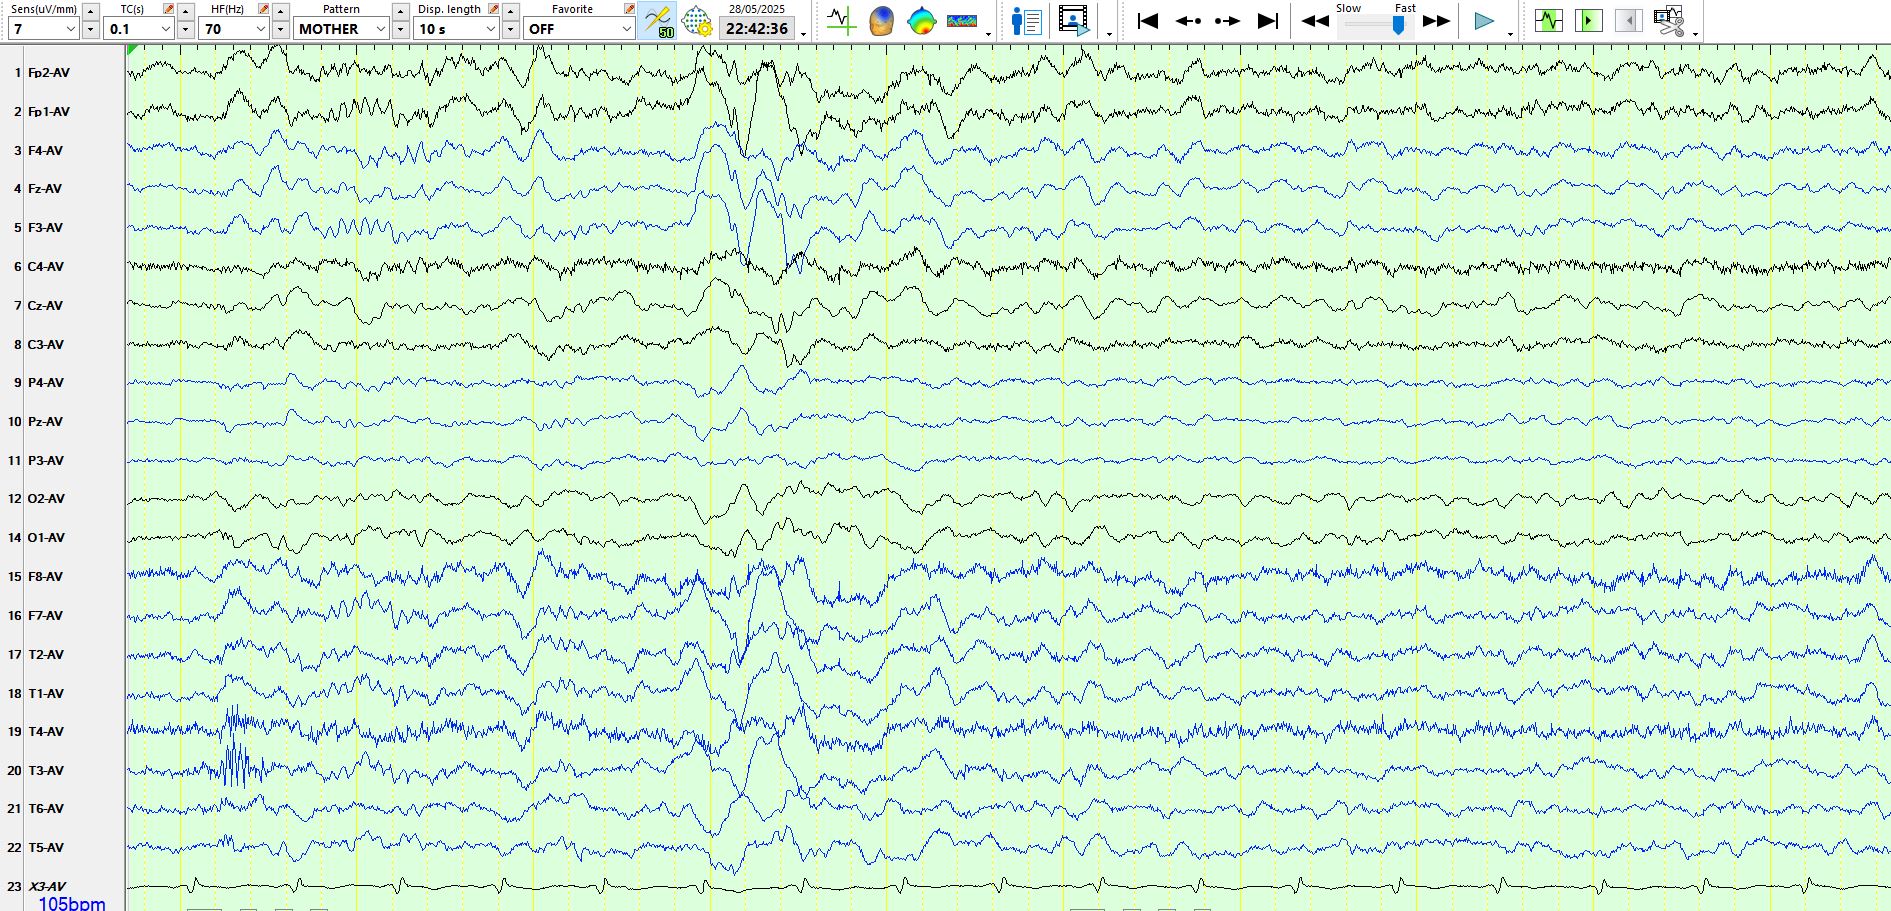Select channel label C4-AV
Screen dimensions: 1891x911
click(46, 267)
